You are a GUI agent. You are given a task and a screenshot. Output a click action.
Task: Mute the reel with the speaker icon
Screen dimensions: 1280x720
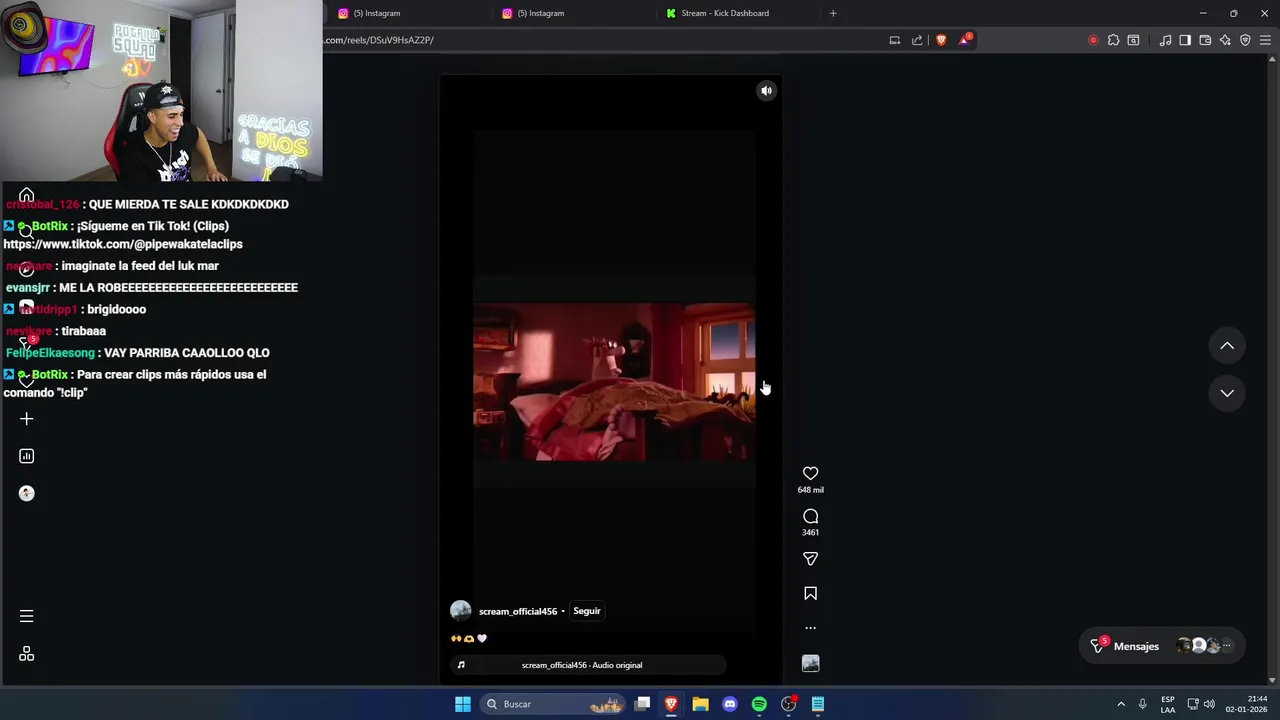(766, 90)
